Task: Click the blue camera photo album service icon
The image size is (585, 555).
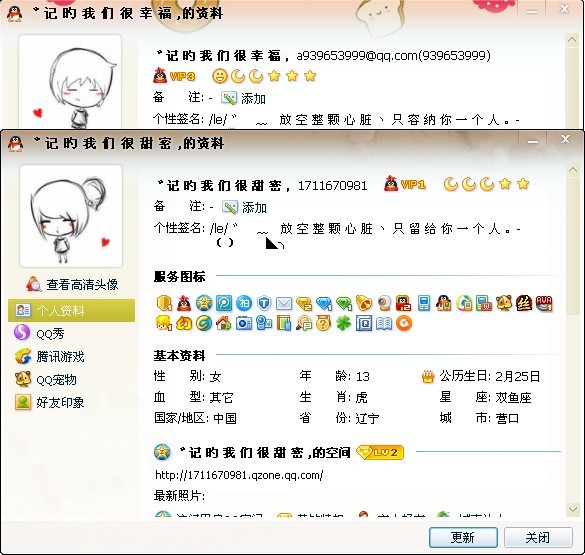Action: (244, 323)
